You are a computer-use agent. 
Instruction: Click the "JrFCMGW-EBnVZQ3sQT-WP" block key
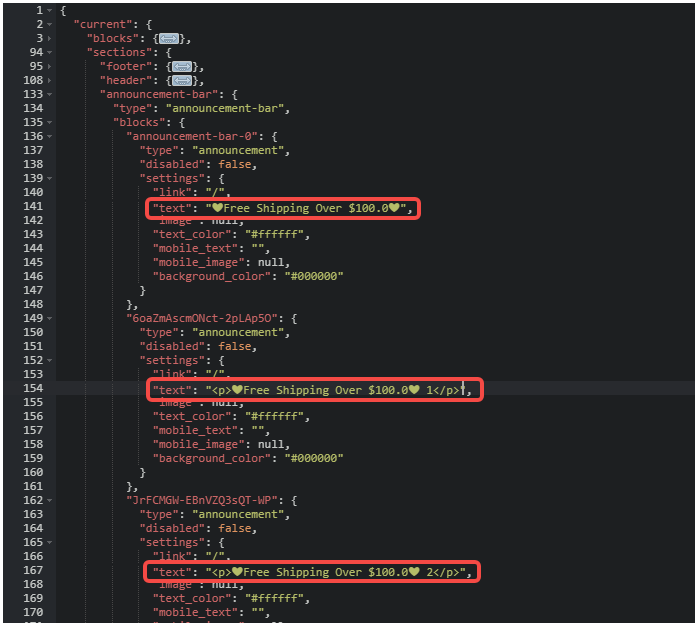pos(202,500)
